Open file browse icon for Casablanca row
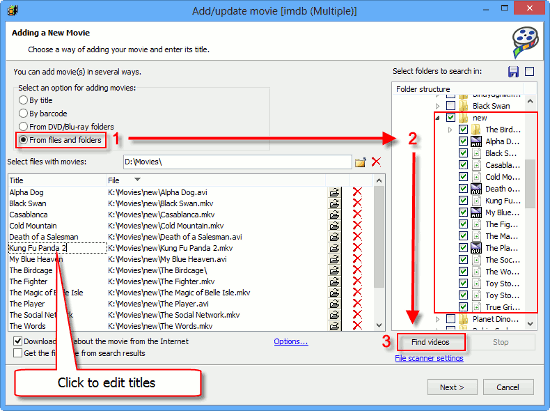 [335, 215]
